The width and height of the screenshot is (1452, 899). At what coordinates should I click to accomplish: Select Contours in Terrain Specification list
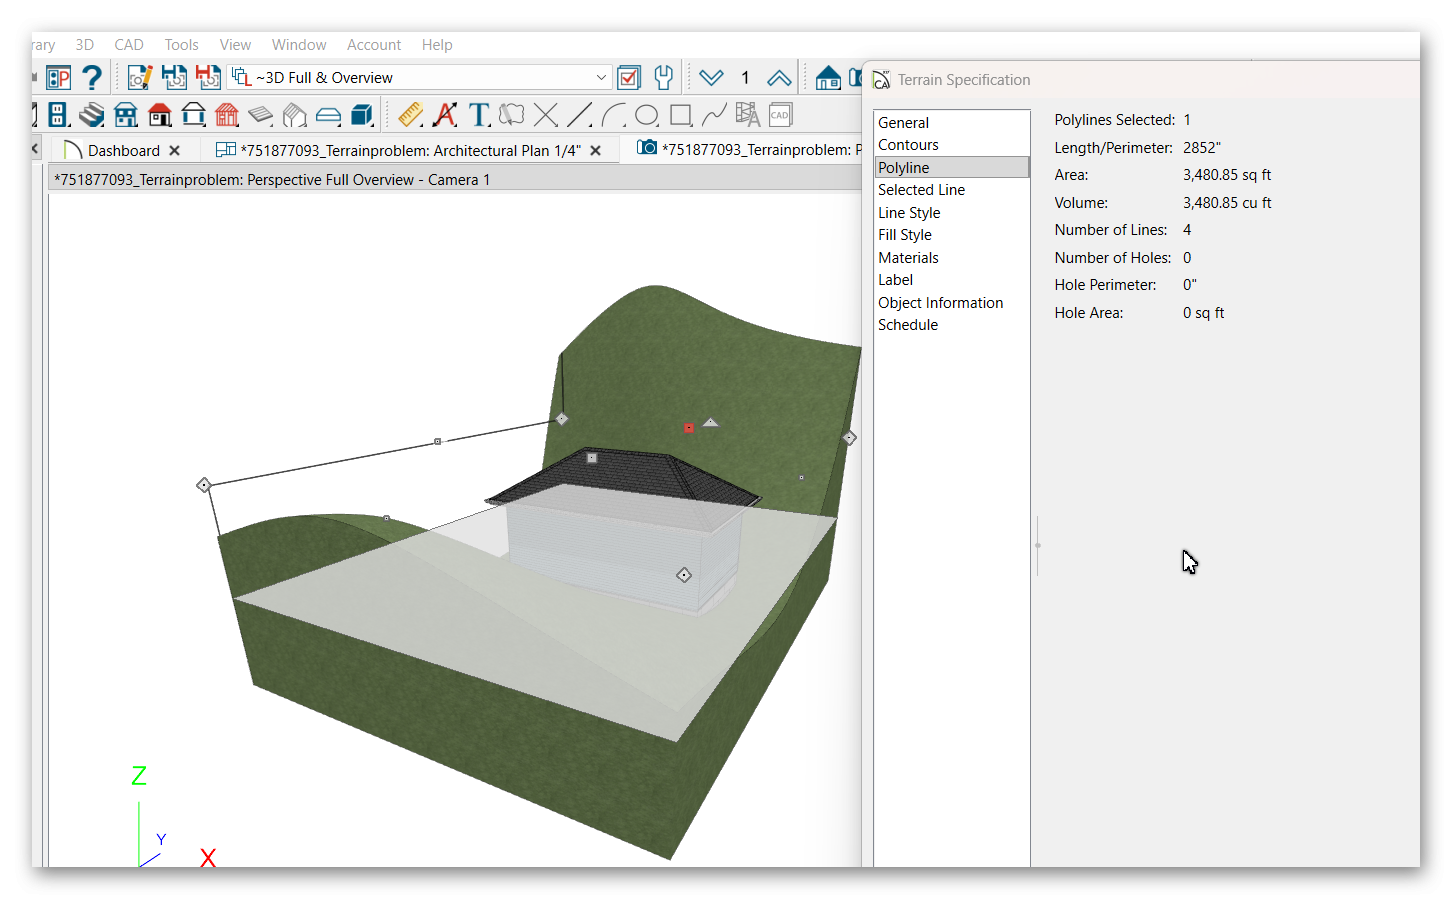pyautogui.click(x=908, y=145)
